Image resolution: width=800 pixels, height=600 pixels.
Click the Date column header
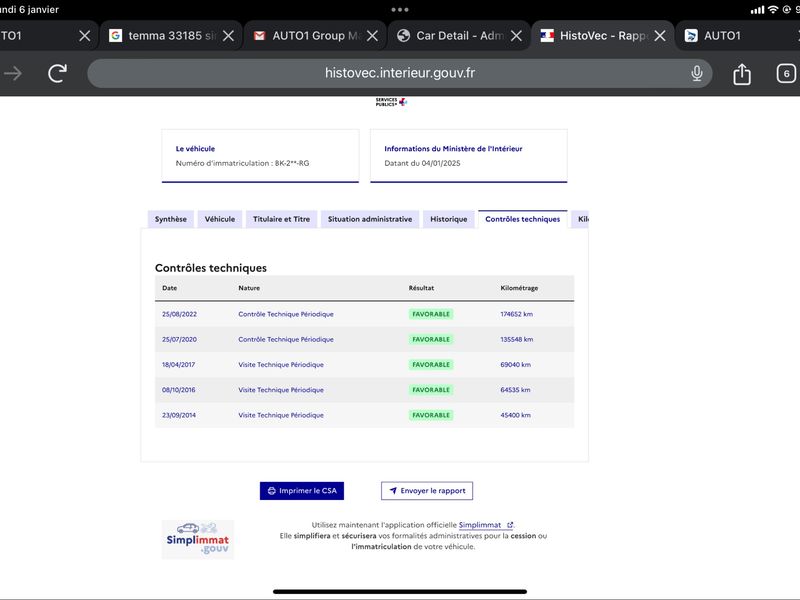(169, 288)
